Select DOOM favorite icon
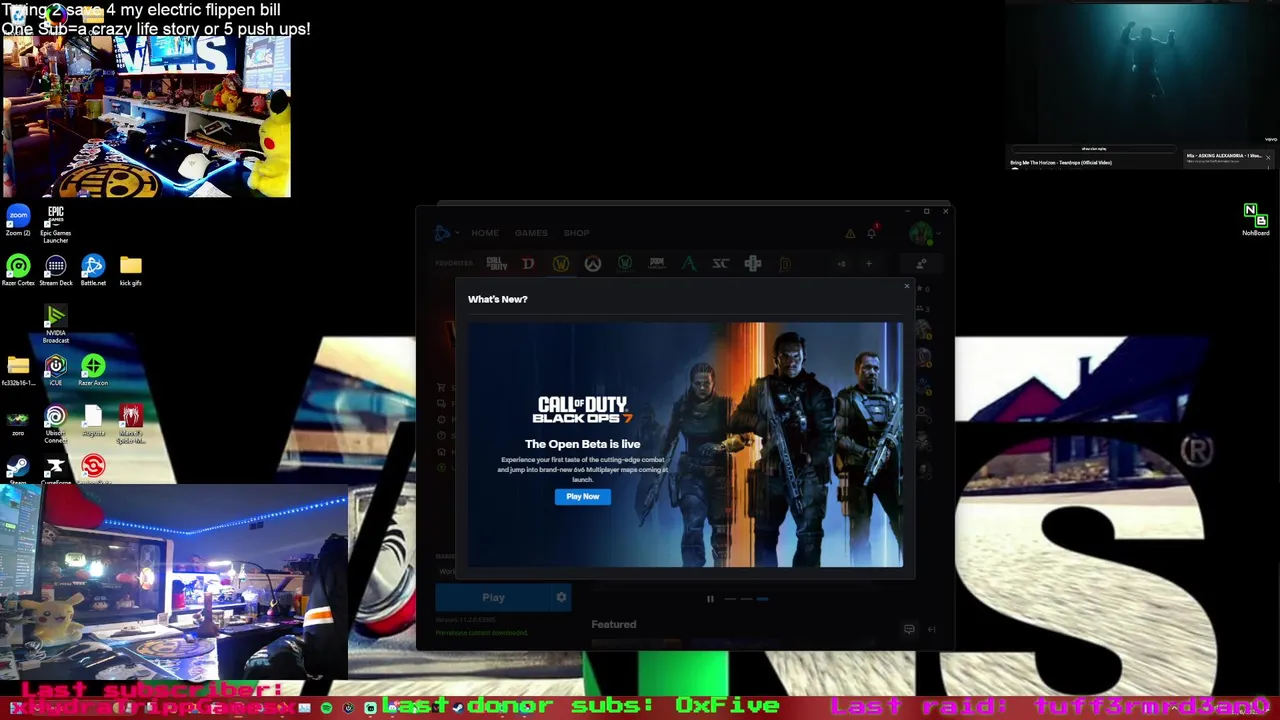Viewport: 1280px width, 720px height. click(657, 264)
